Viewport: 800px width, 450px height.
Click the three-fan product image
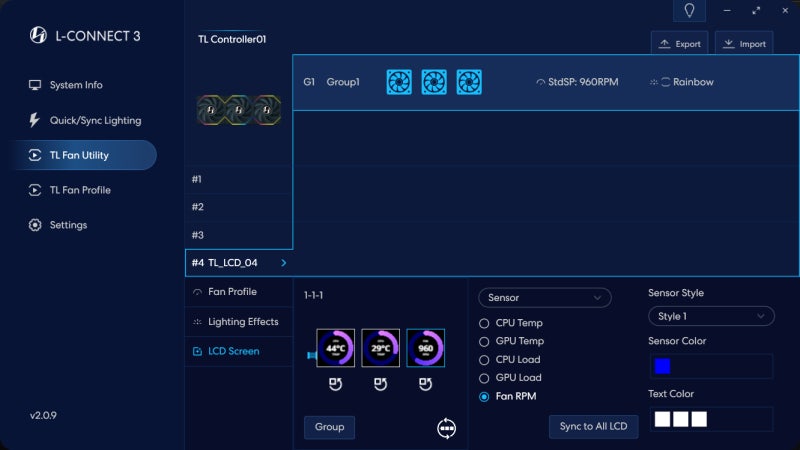coord(239,110)
